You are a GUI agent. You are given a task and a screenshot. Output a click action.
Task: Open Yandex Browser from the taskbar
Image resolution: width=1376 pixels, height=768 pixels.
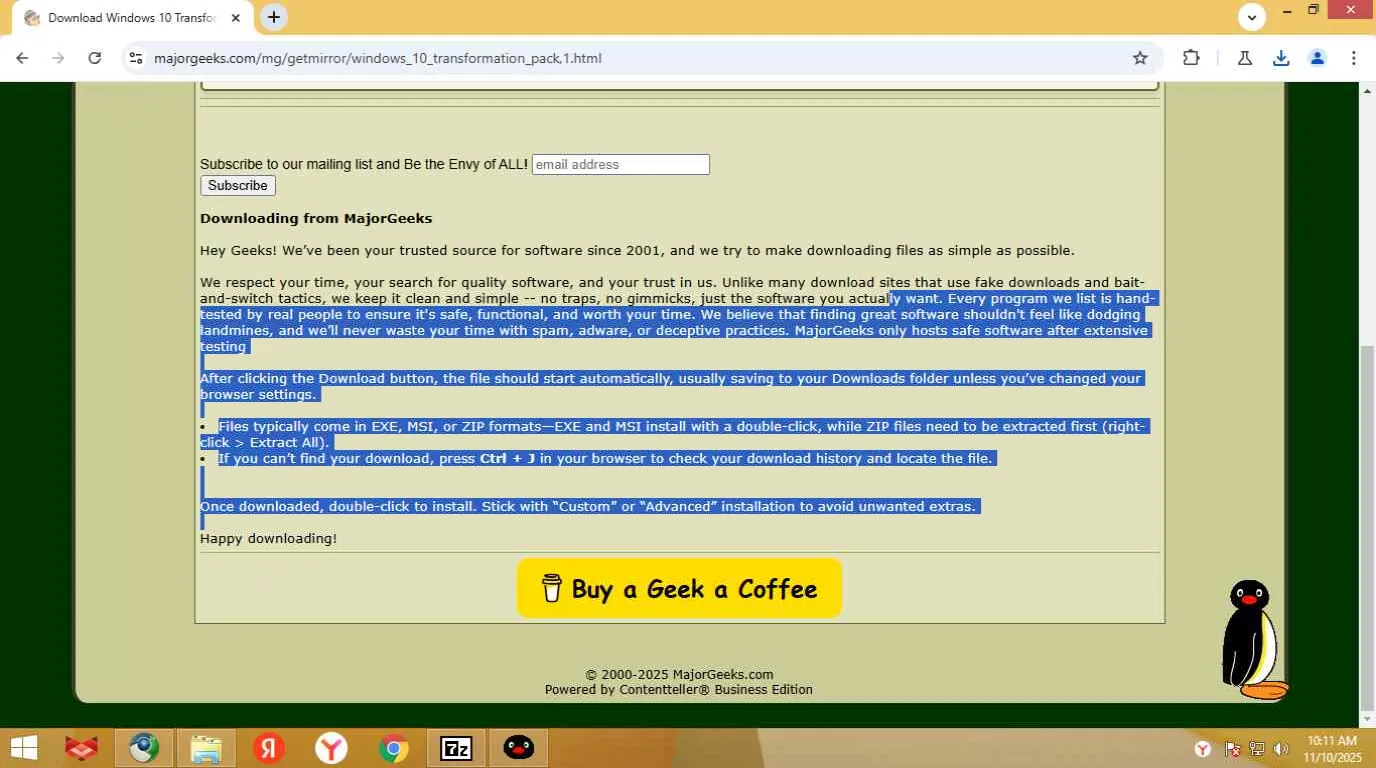[x=331, y=748]
